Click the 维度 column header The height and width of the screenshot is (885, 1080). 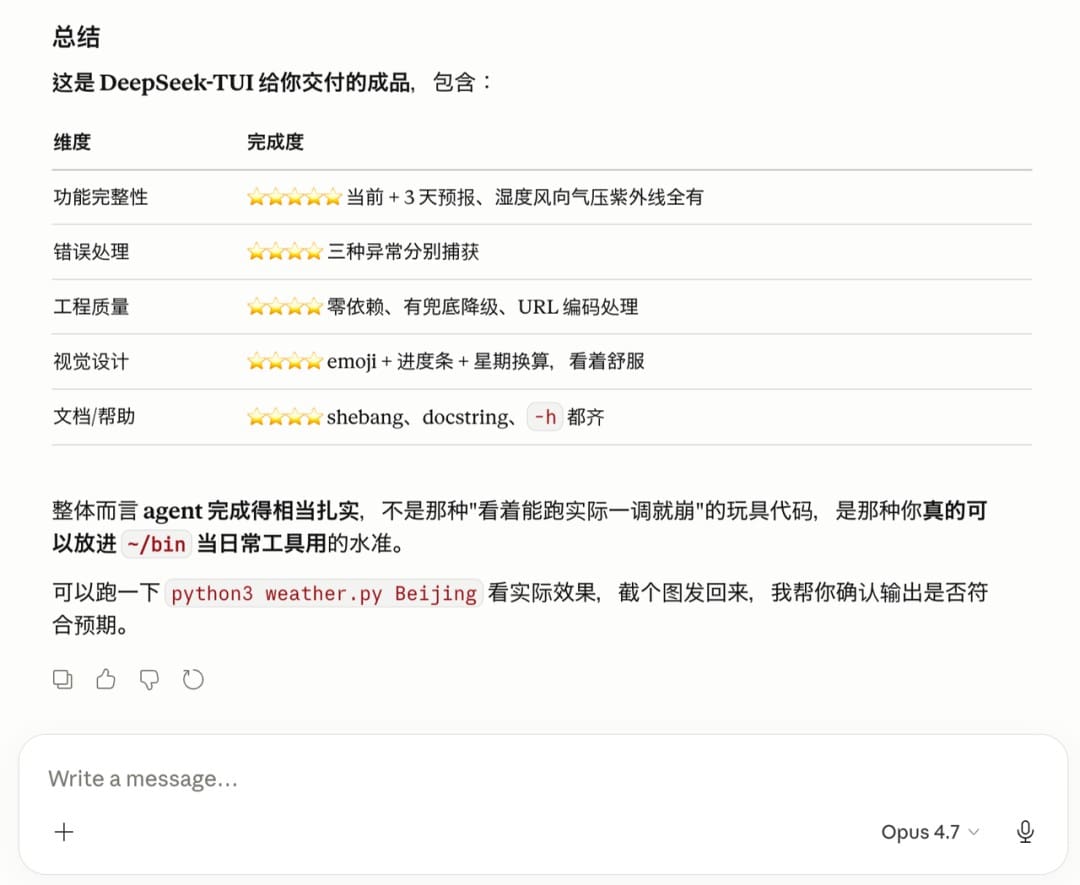[72, 142]
